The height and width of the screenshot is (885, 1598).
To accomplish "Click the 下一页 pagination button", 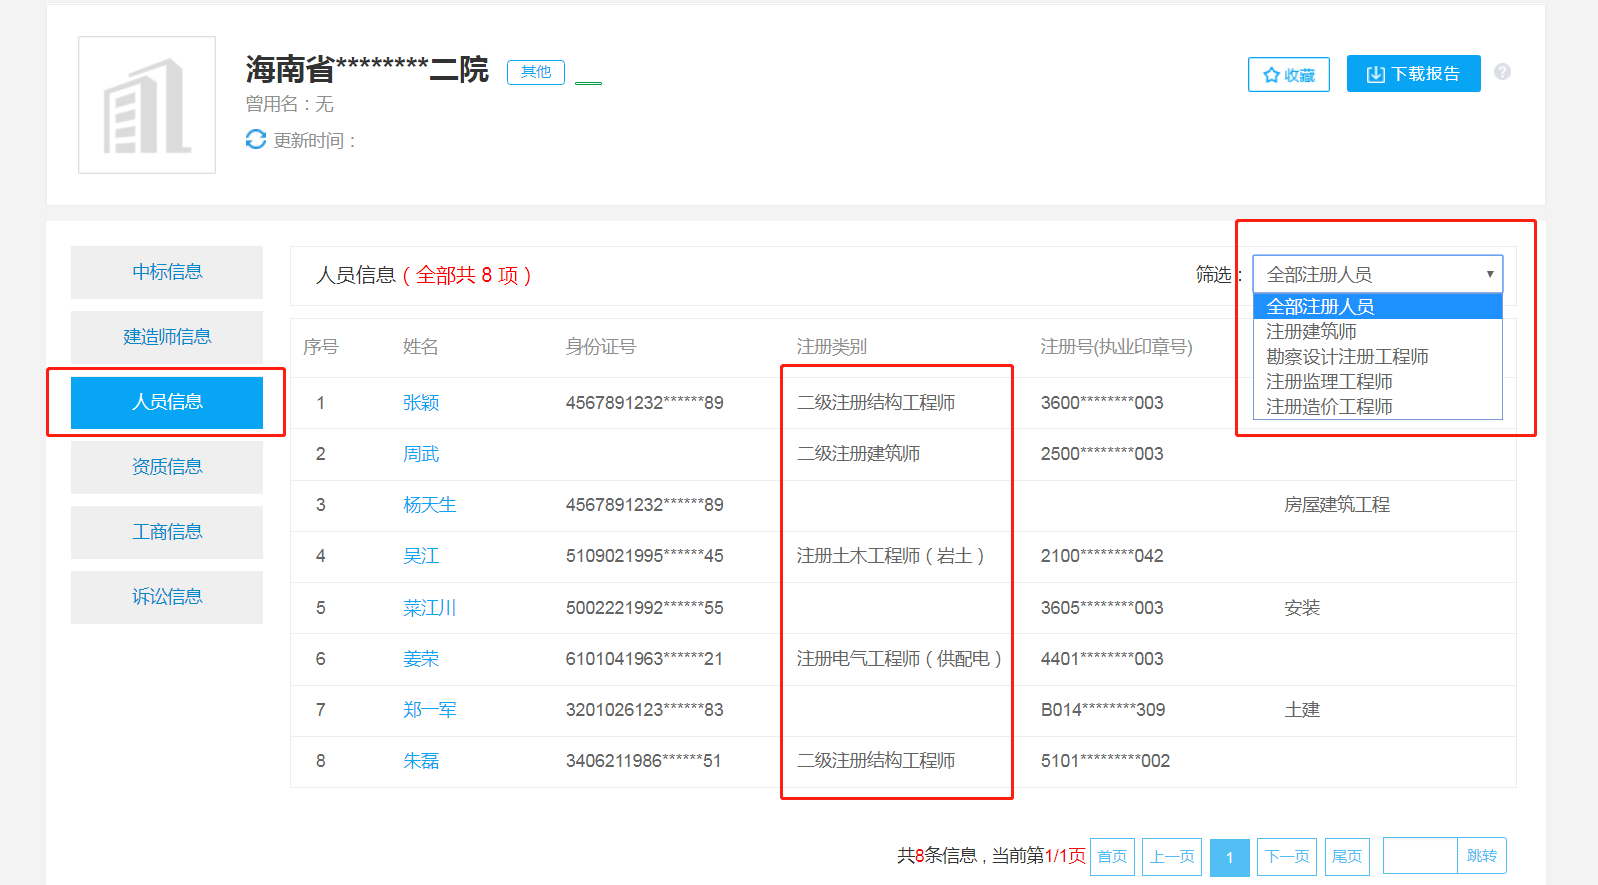I will (1286, 857).
